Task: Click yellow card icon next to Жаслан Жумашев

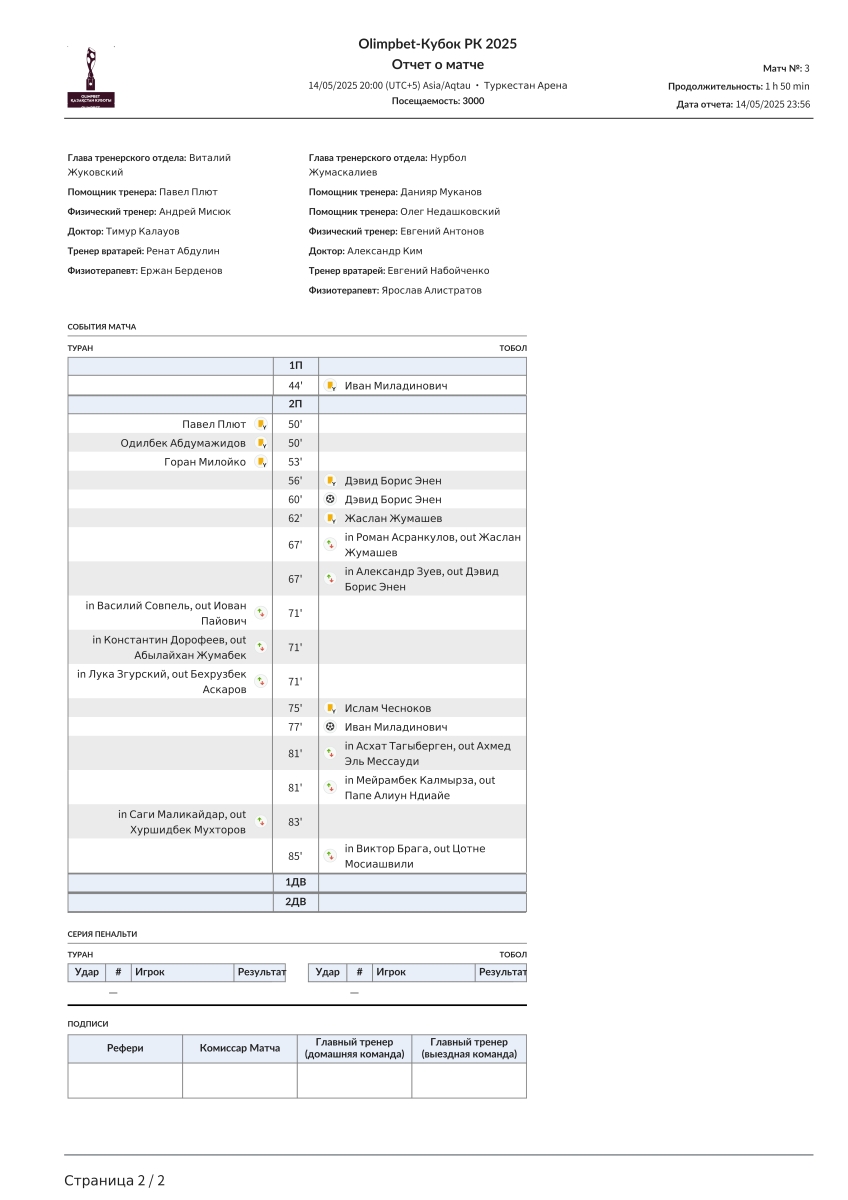Action: pos(330,518)
